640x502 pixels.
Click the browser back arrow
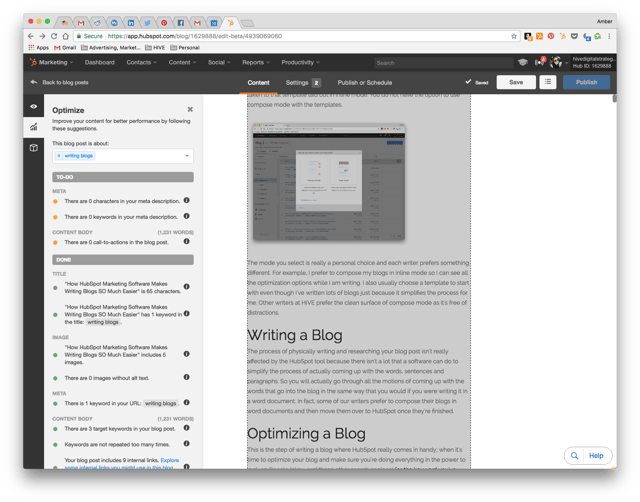point(31,36)
